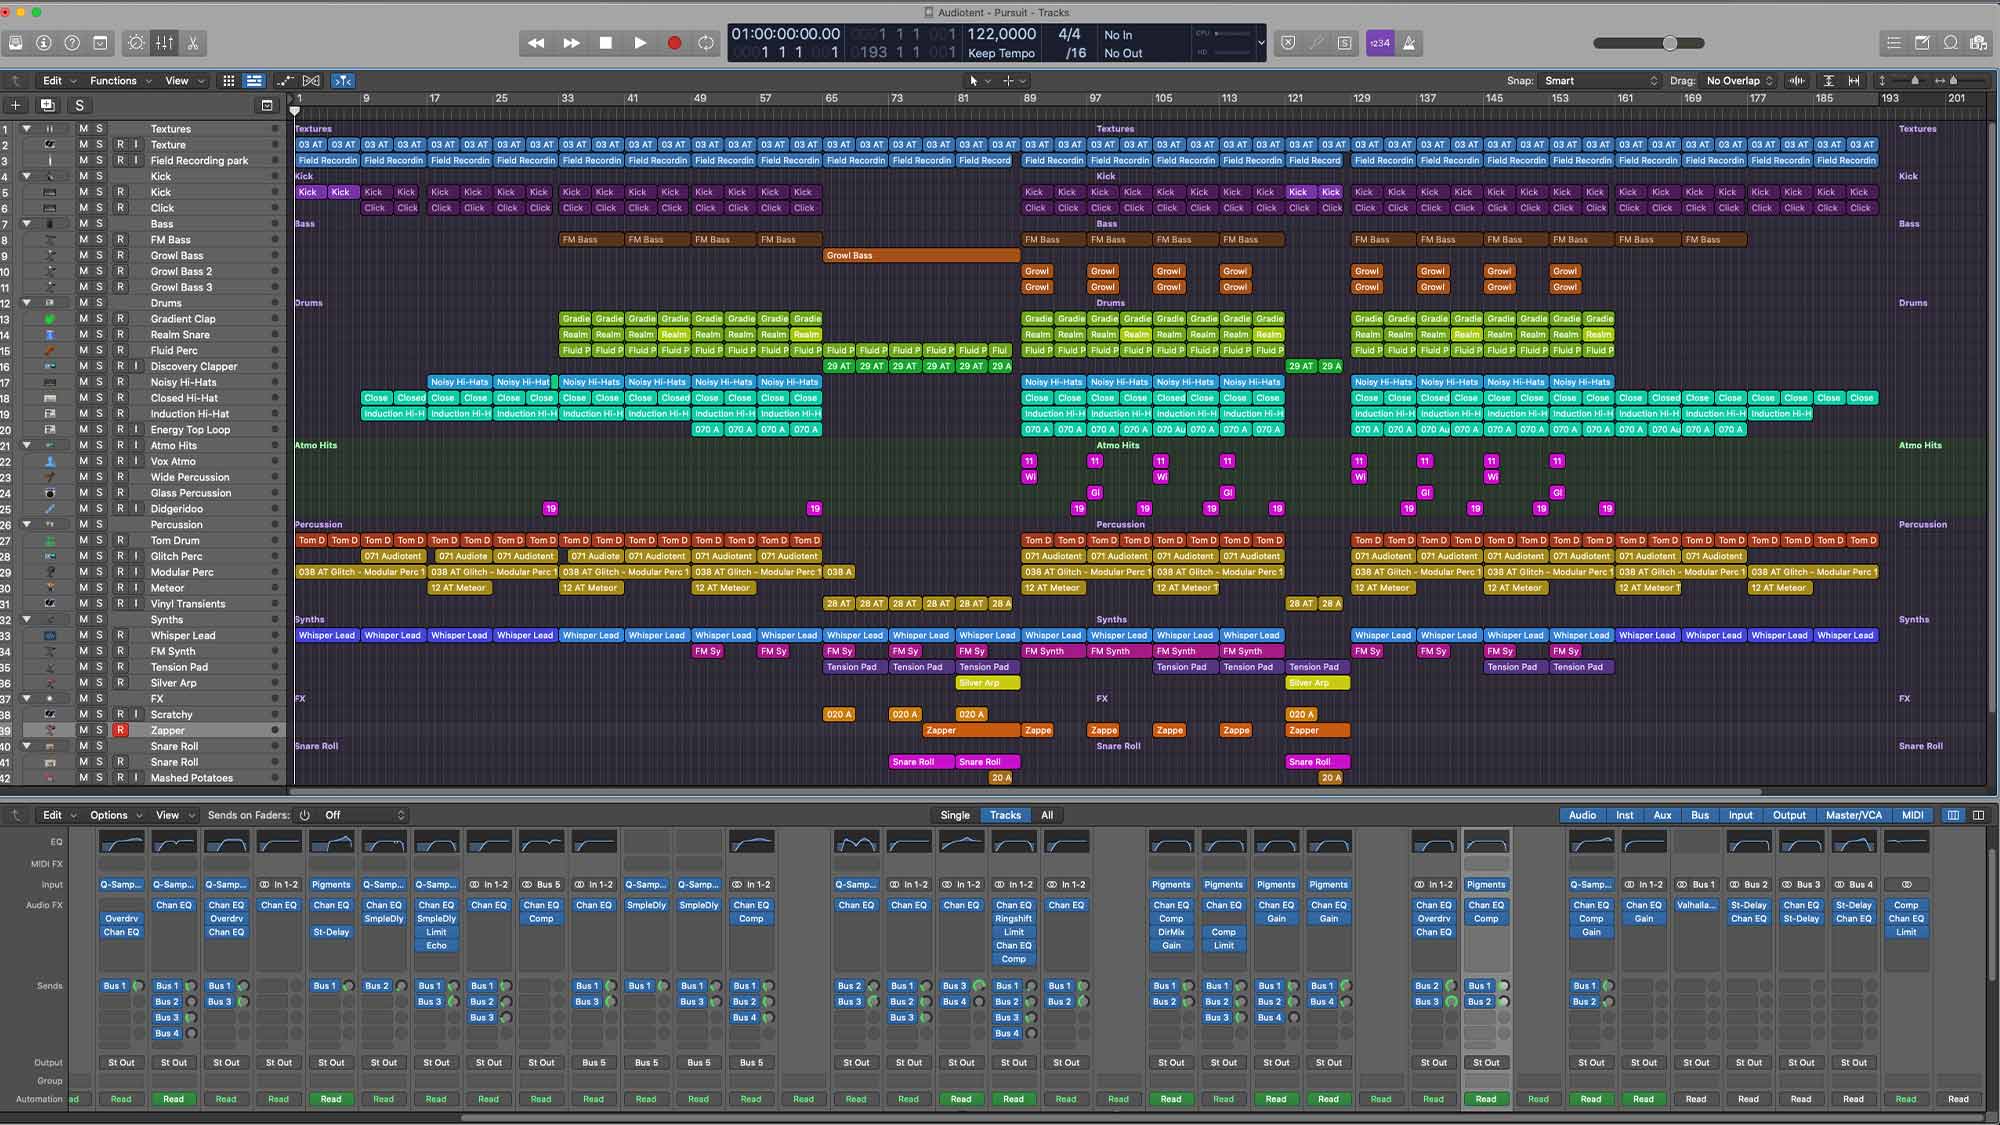This screenshot has width=2000, height=1125.
Task: Click the mixer Aux filter button
Action: click(1662, 815)
